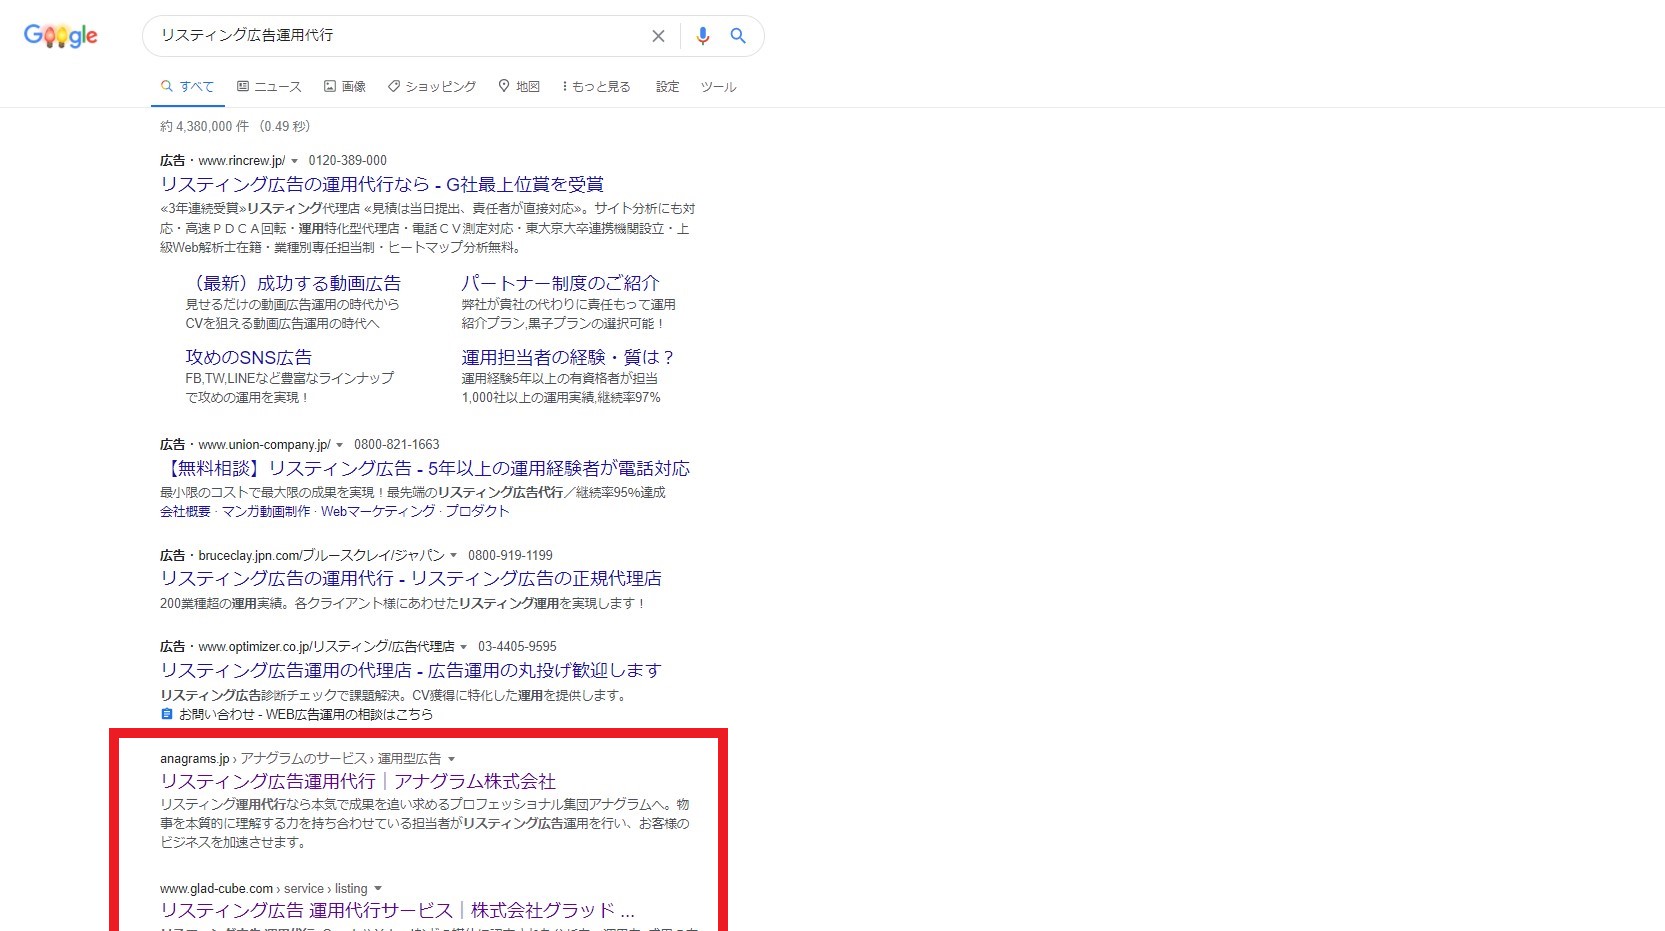The width and height of the screenshot is (1665, 931).
Task: Expand the もっと見る menu
Action: tap(596, 87)
